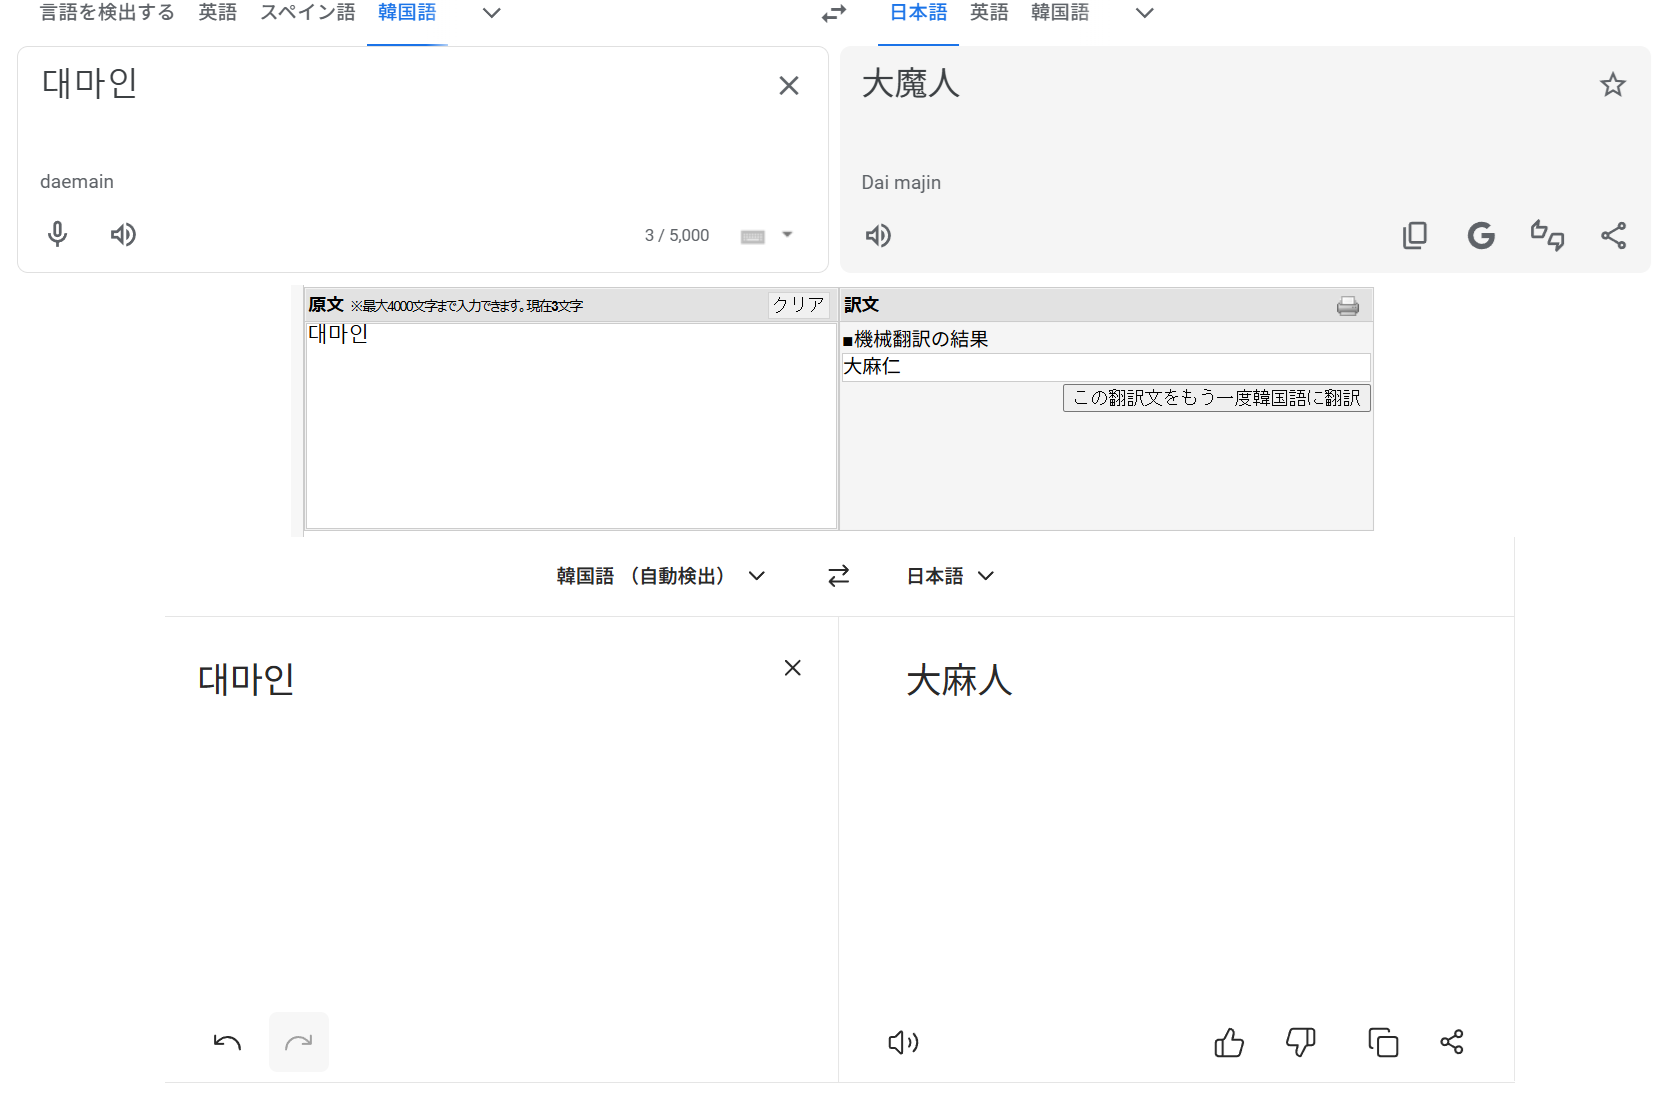
Task: Copy the Google translation to clipboard
Action: pos(1414,235)
